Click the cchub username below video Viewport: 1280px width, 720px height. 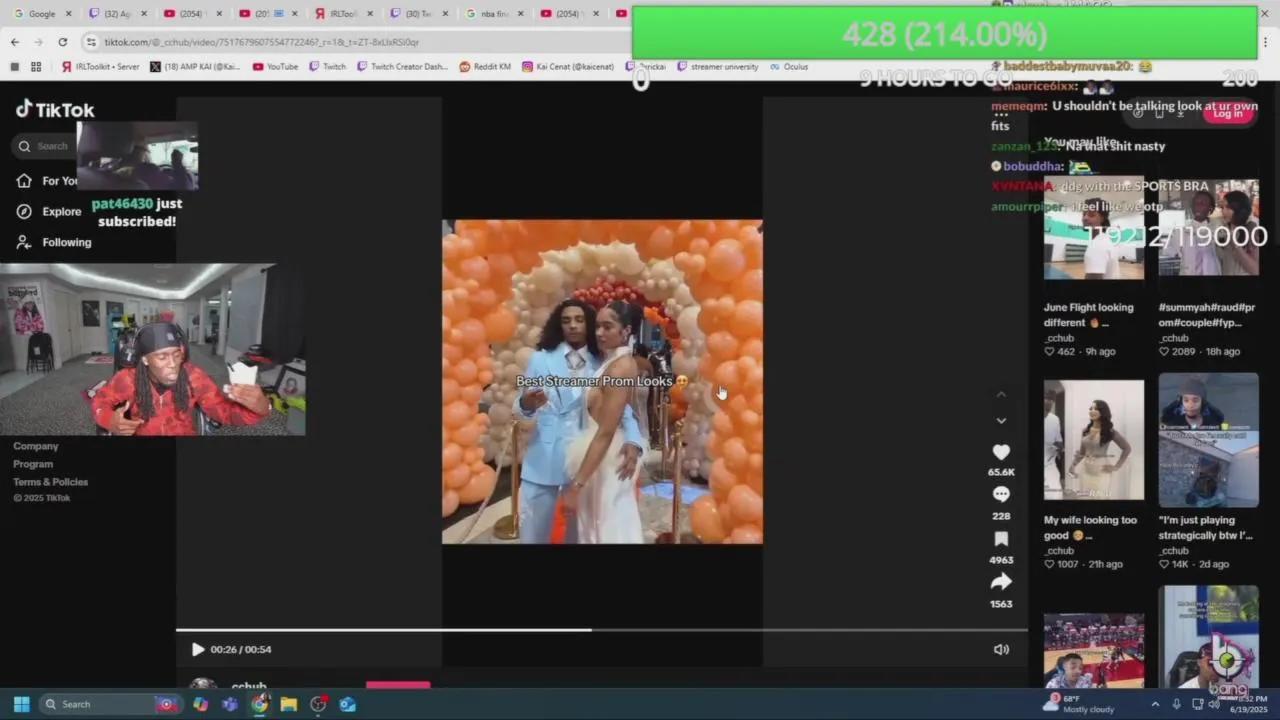point(249,687)
